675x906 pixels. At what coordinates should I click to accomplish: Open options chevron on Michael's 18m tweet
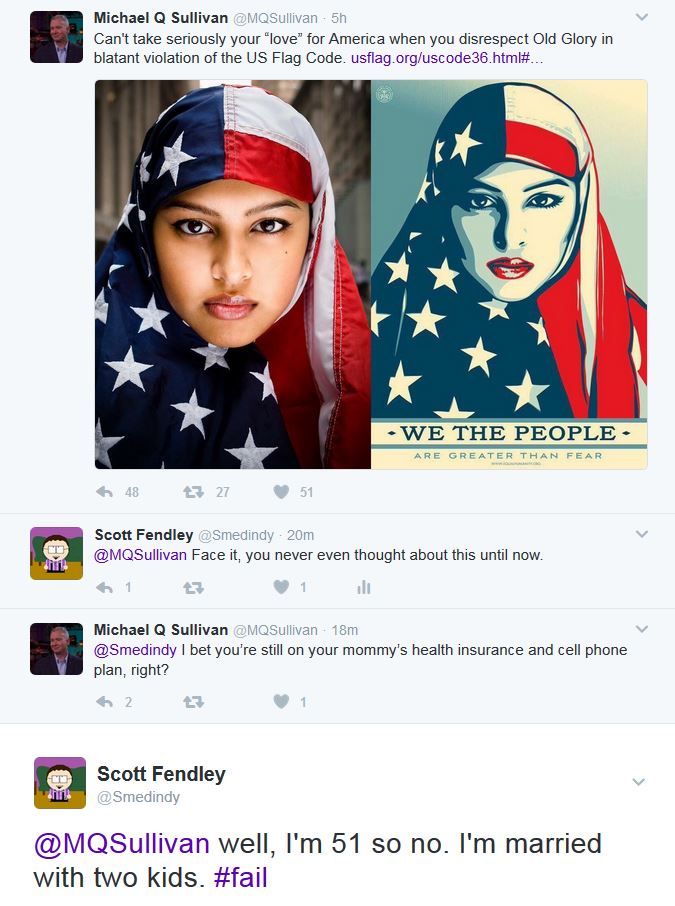coord(641,629)
